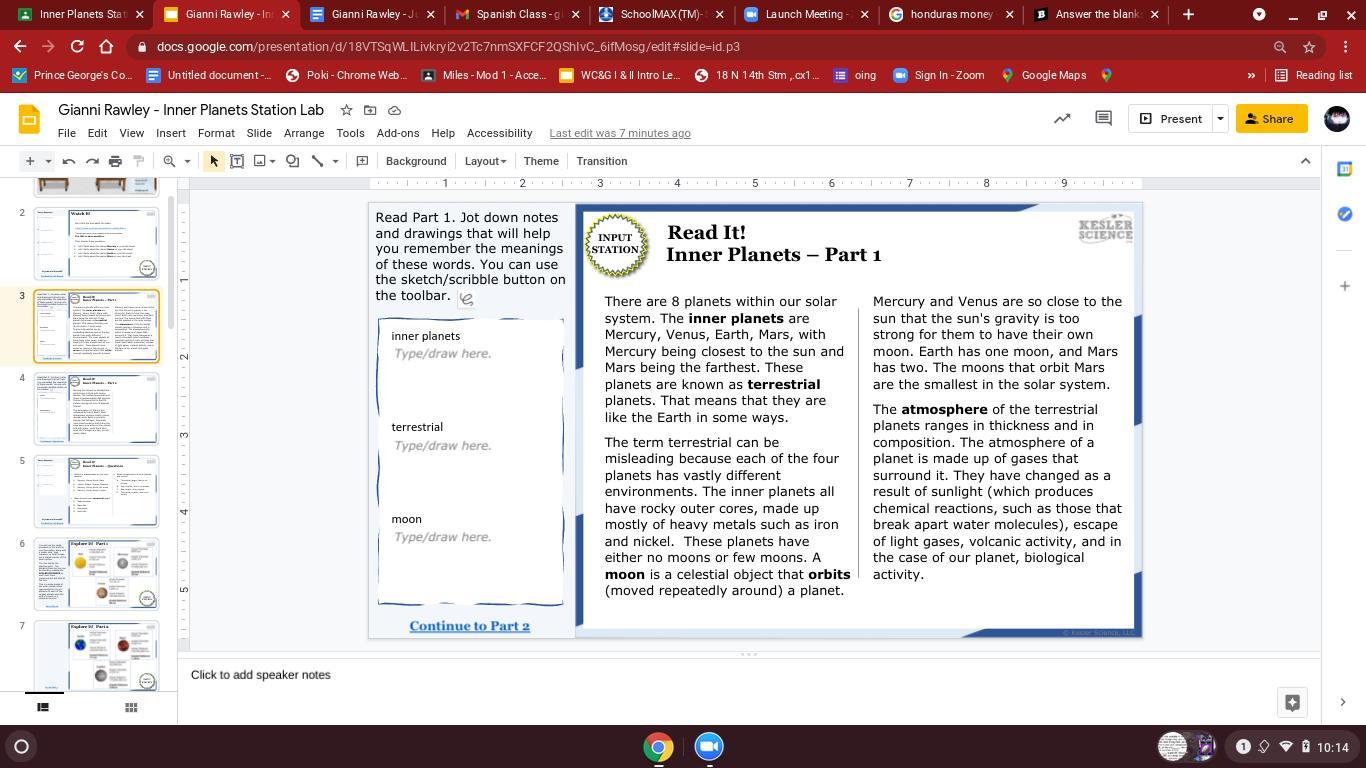The image size is (1366, 768).
Task: Click the yellow Share button
Action: click(x=1271, y=119)
